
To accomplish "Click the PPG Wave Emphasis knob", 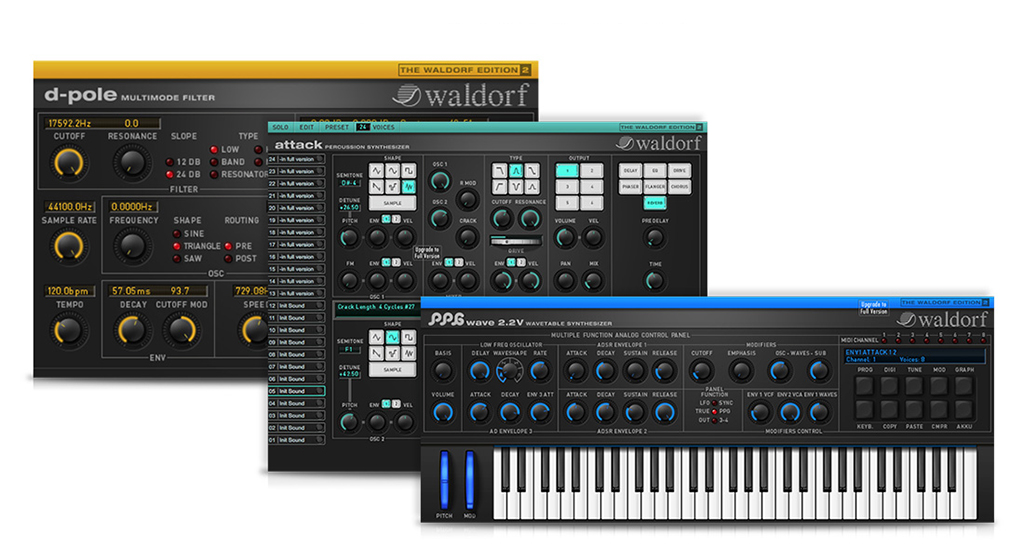I will click(x=741, y=371).
